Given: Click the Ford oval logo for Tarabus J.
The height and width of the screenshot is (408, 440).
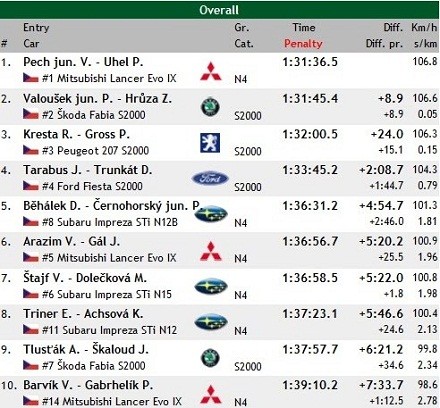Looking at the screenshot, I should pos(210,179).
